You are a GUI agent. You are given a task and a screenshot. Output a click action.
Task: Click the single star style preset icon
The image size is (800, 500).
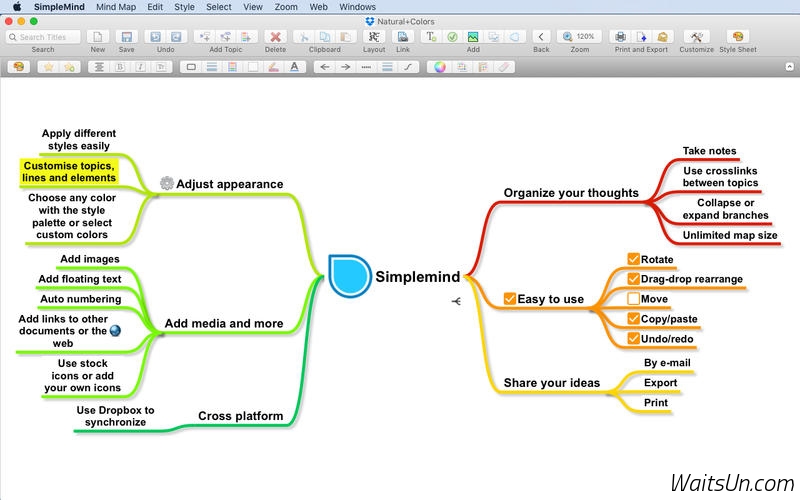[x=48, y=67]
